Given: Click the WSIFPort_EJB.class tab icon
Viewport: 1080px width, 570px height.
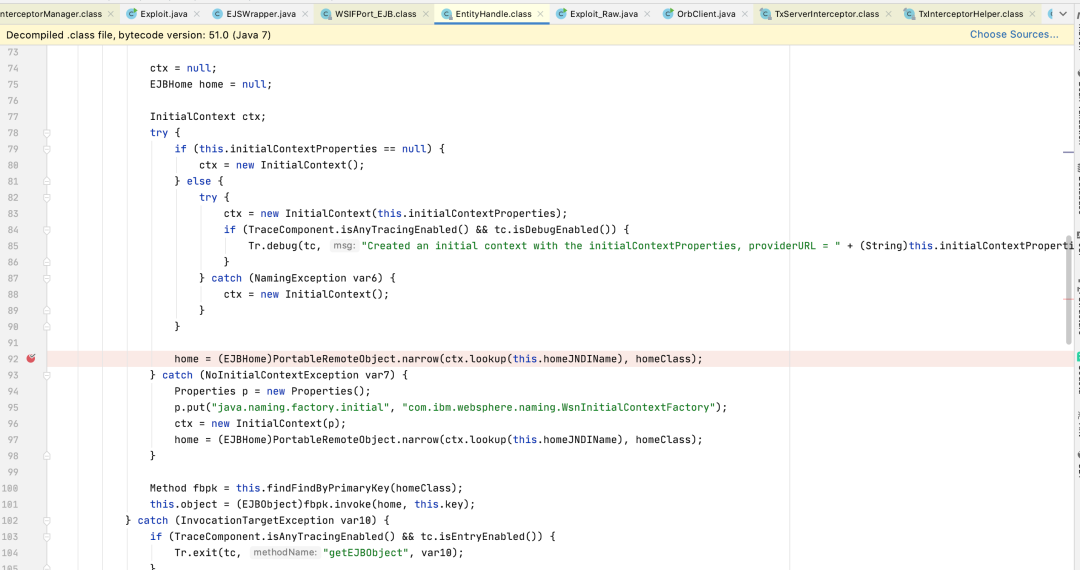Looking at the screenshot, I should [x=326, y=14].
